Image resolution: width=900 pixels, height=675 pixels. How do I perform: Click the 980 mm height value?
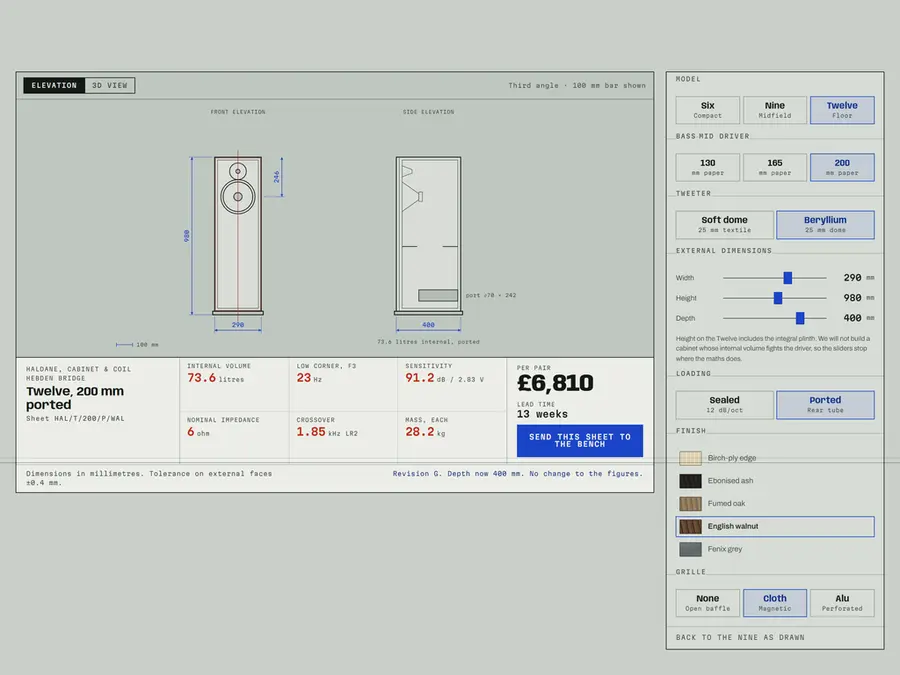[858, 298]
